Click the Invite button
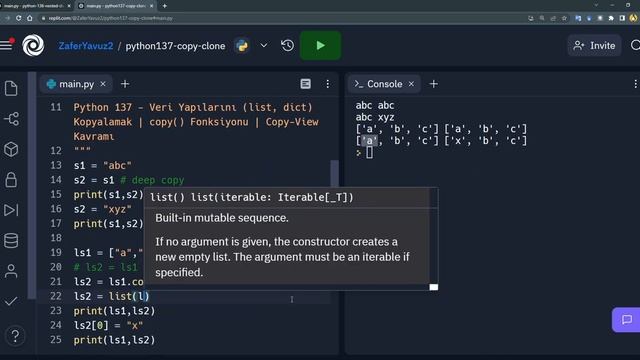 594,45
